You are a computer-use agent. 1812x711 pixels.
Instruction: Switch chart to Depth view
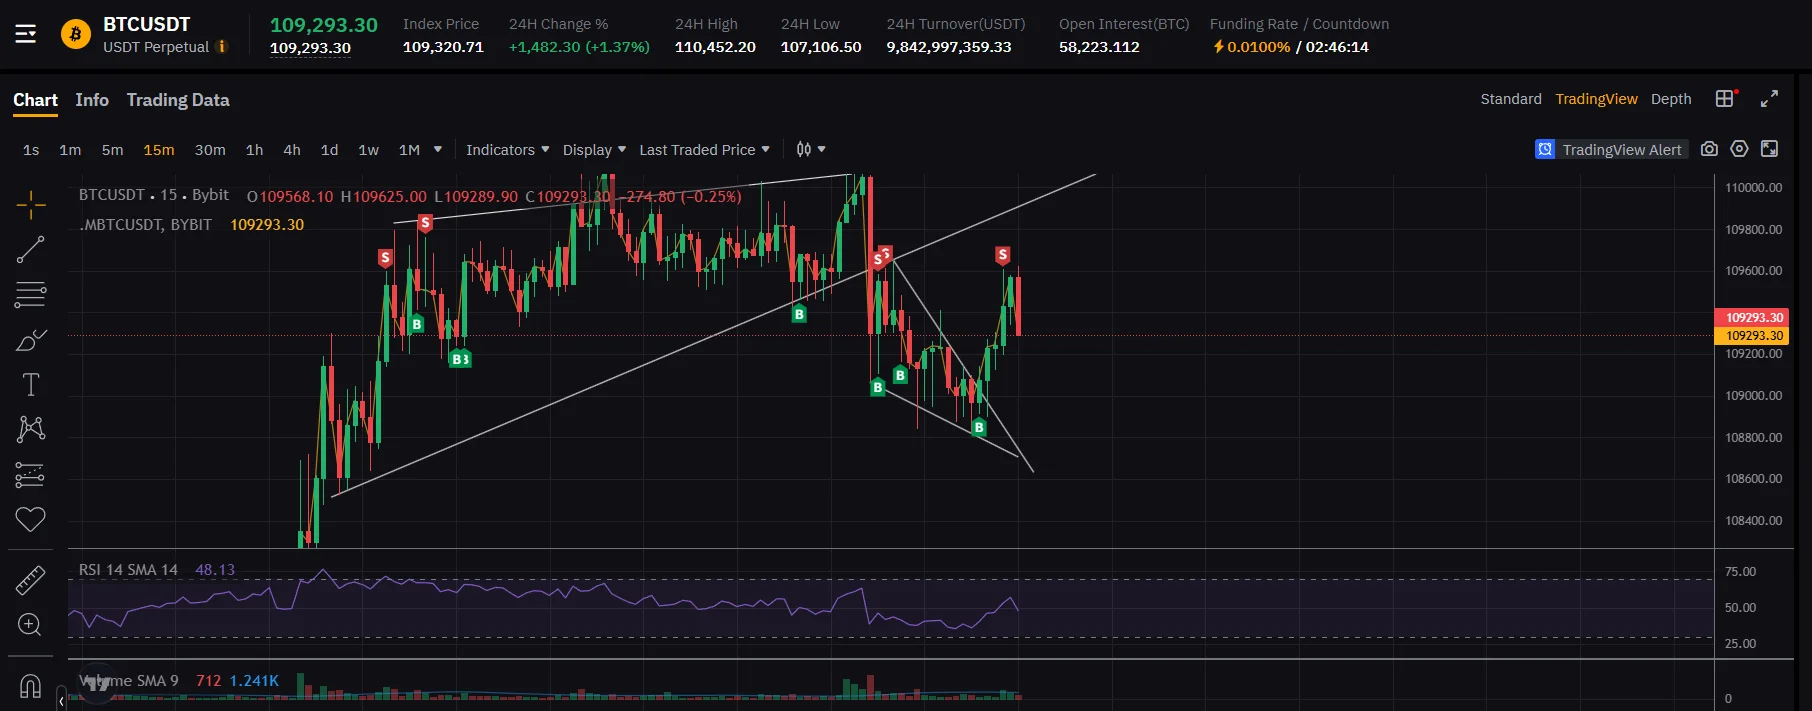pos(1671,99)
